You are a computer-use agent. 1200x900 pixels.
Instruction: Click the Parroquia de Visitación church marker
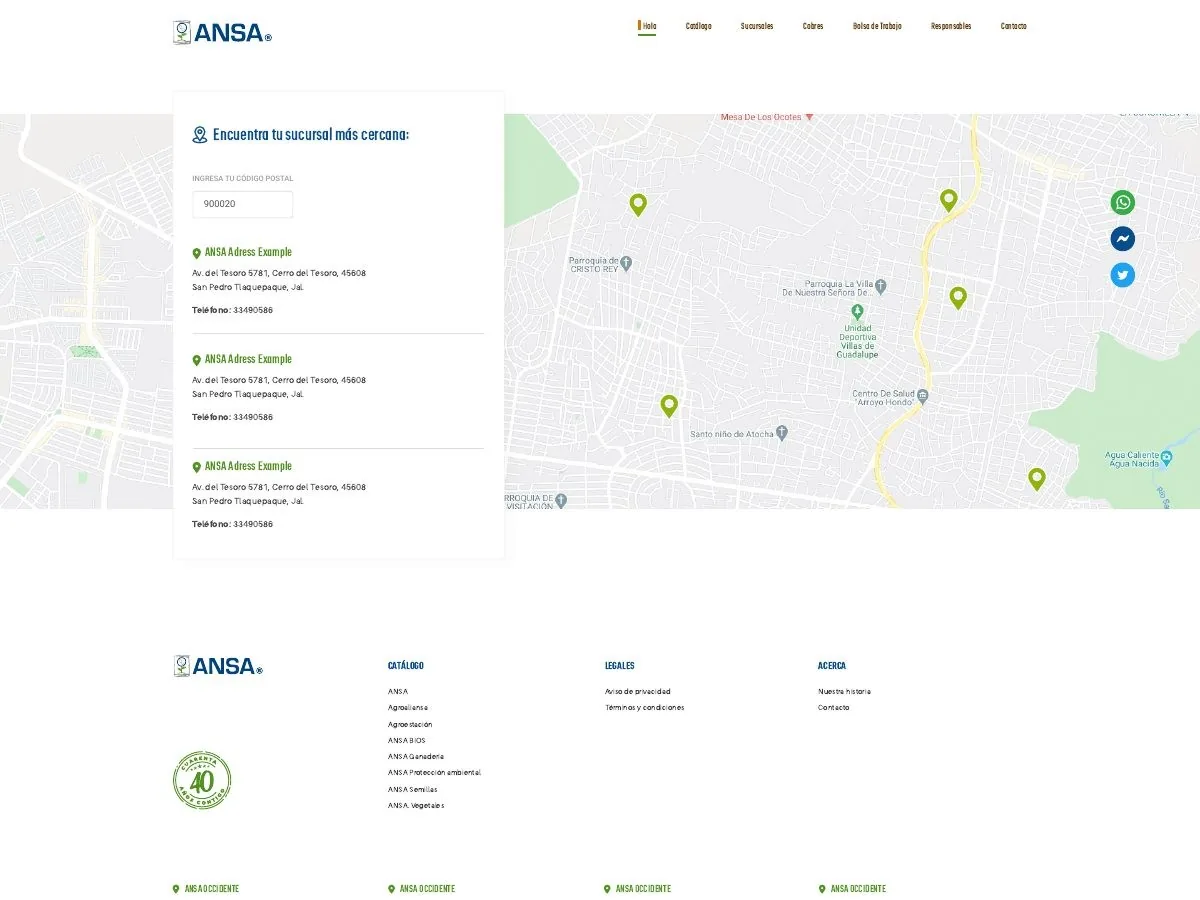[561, 499]
